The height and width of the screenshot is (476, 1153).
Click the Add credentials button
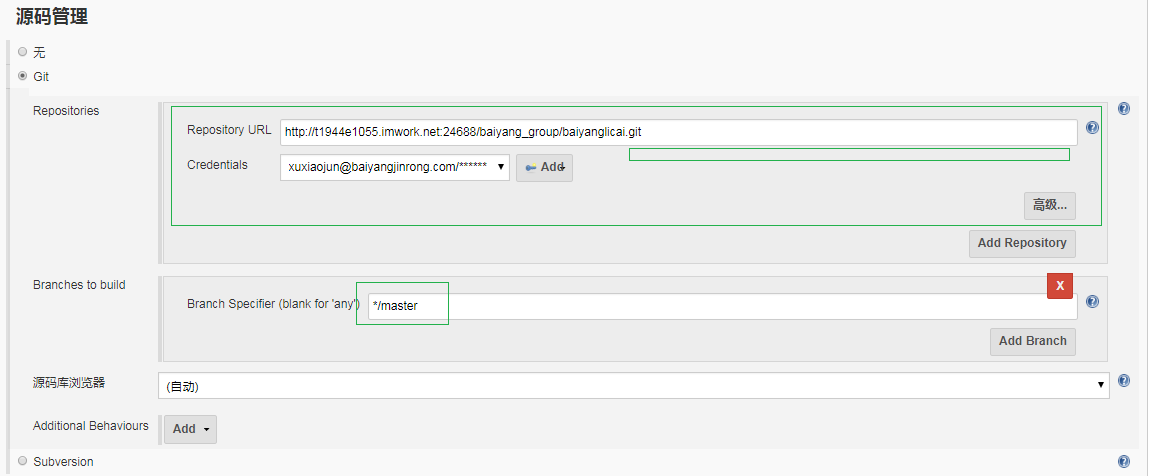(x=544, y=168)
